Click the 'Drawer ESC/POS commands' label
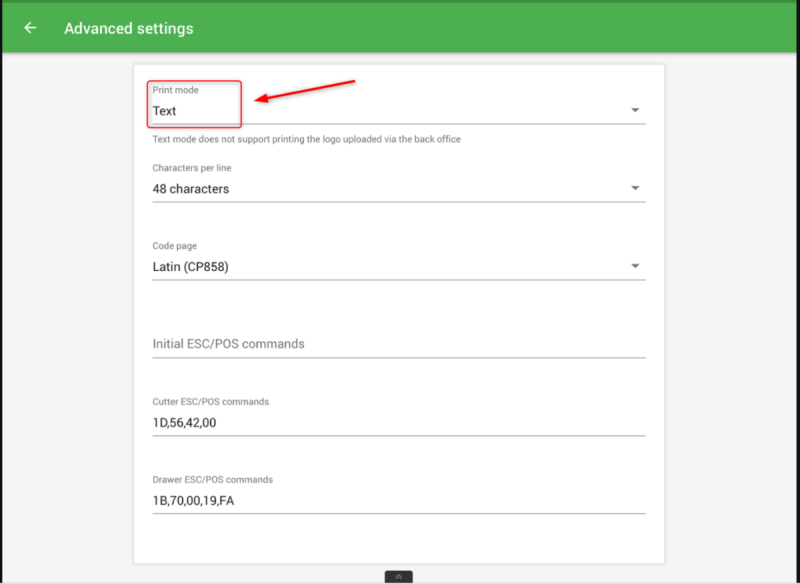This screenshot has width=800, height=584. (212, 480)
